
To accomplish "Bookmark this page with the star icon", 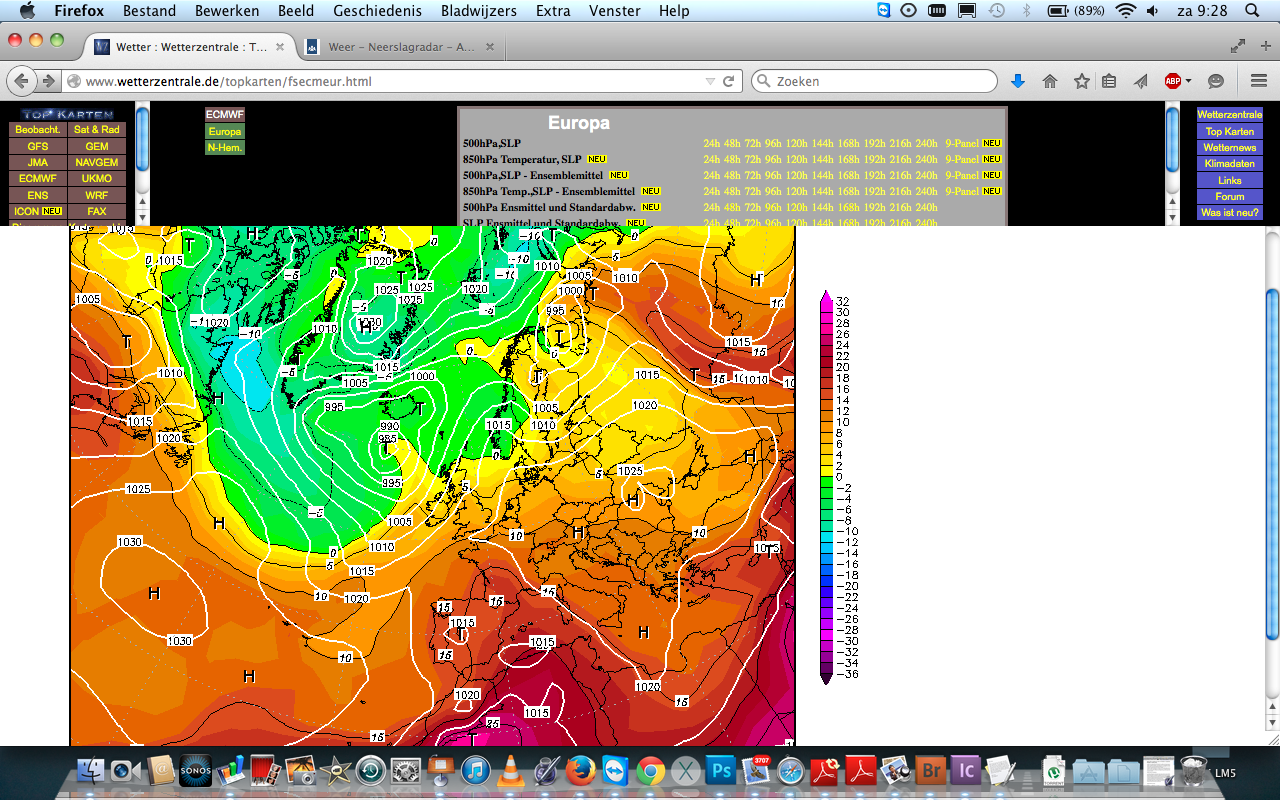I will click(1081, 81).
